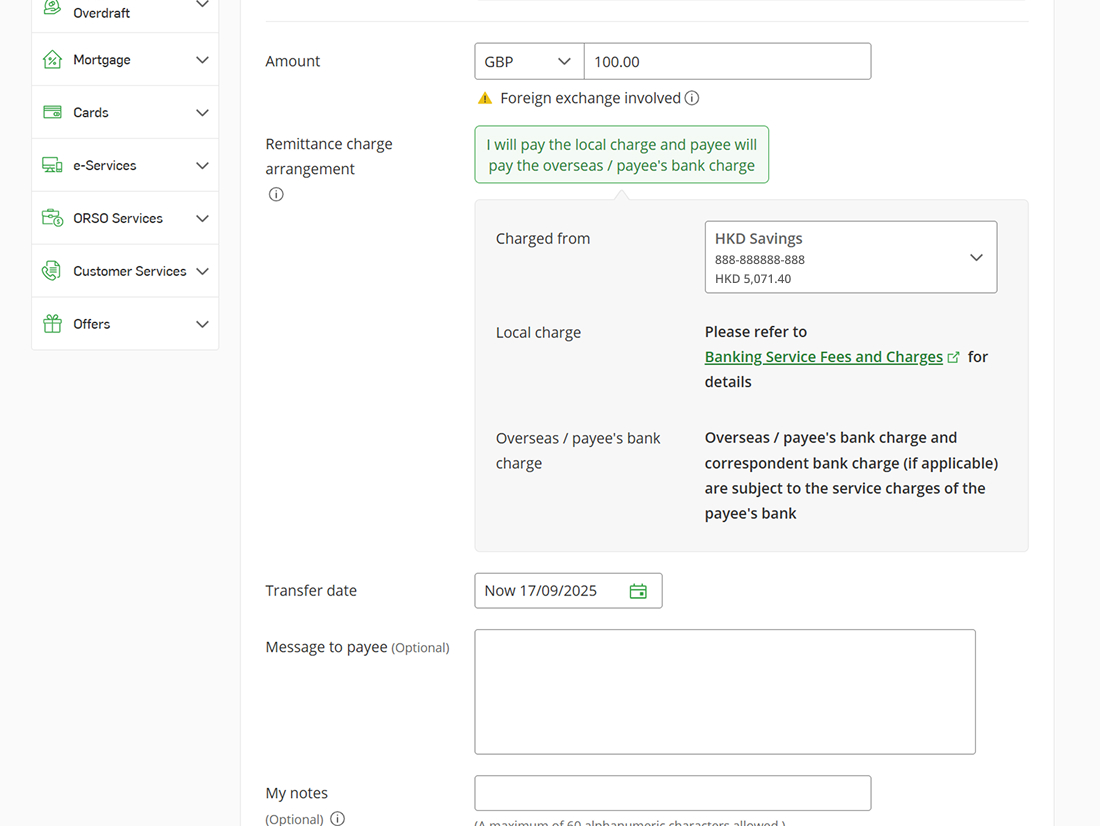
Task: Click the Cards icon in the sidebar
Action: 52,111
